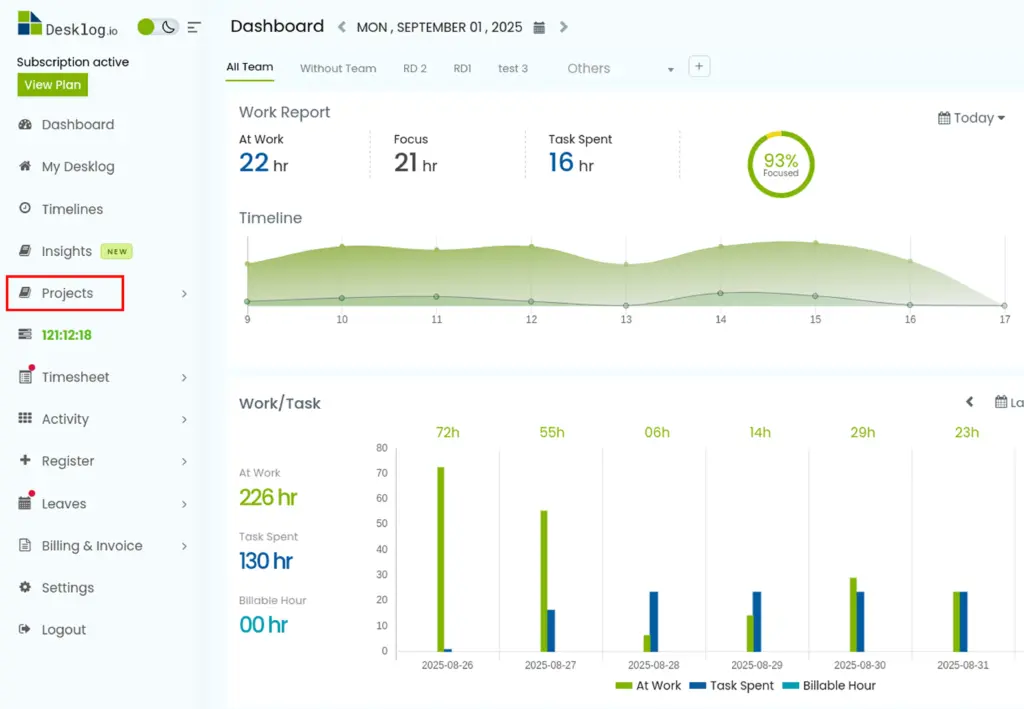1024x709 pixels.
Task: Click the Desklog.io logo
Action: (67, 24)
